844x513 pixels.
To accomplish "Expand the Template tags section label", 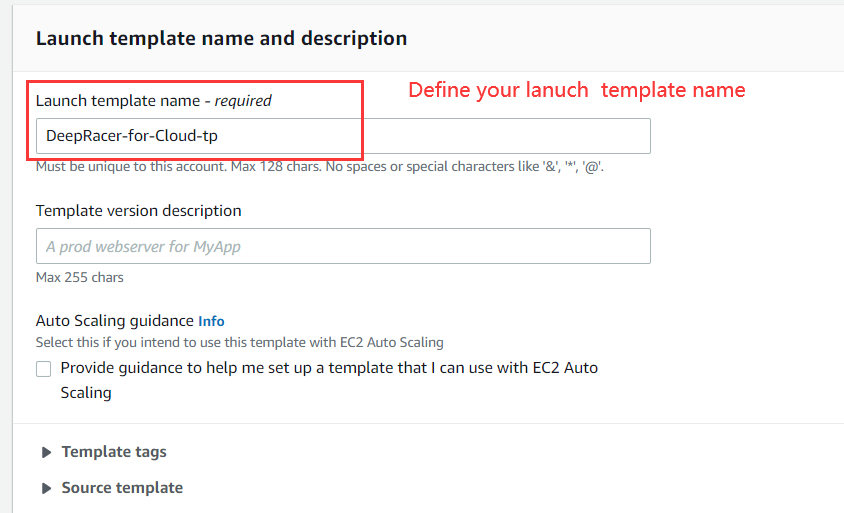I will tap(114, 452).
